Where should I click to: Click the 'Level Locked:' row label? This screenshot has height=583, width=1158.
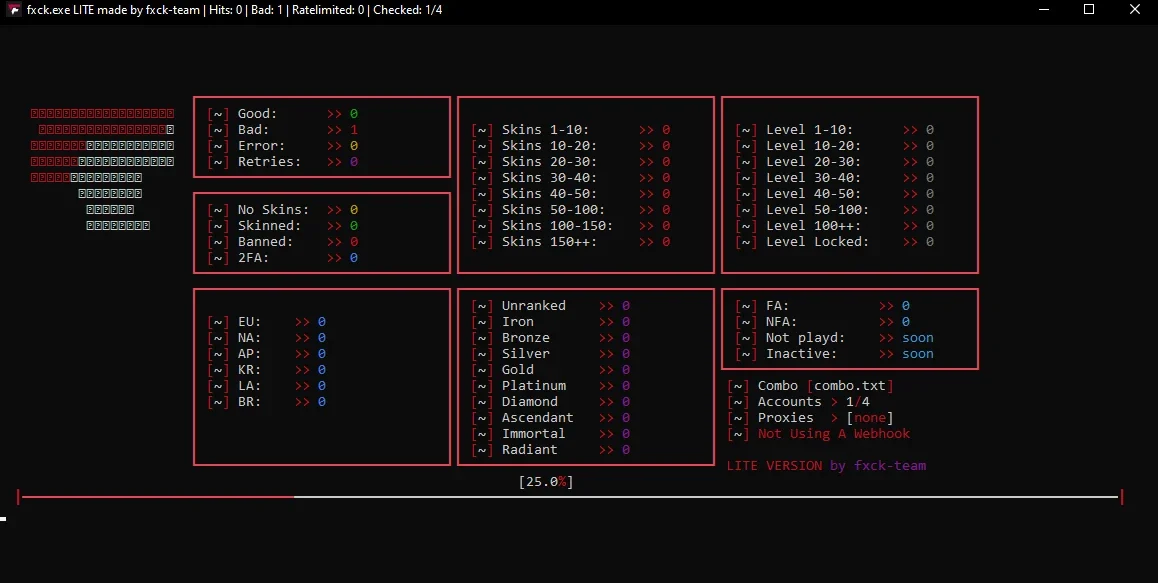(x=818, y=242)
